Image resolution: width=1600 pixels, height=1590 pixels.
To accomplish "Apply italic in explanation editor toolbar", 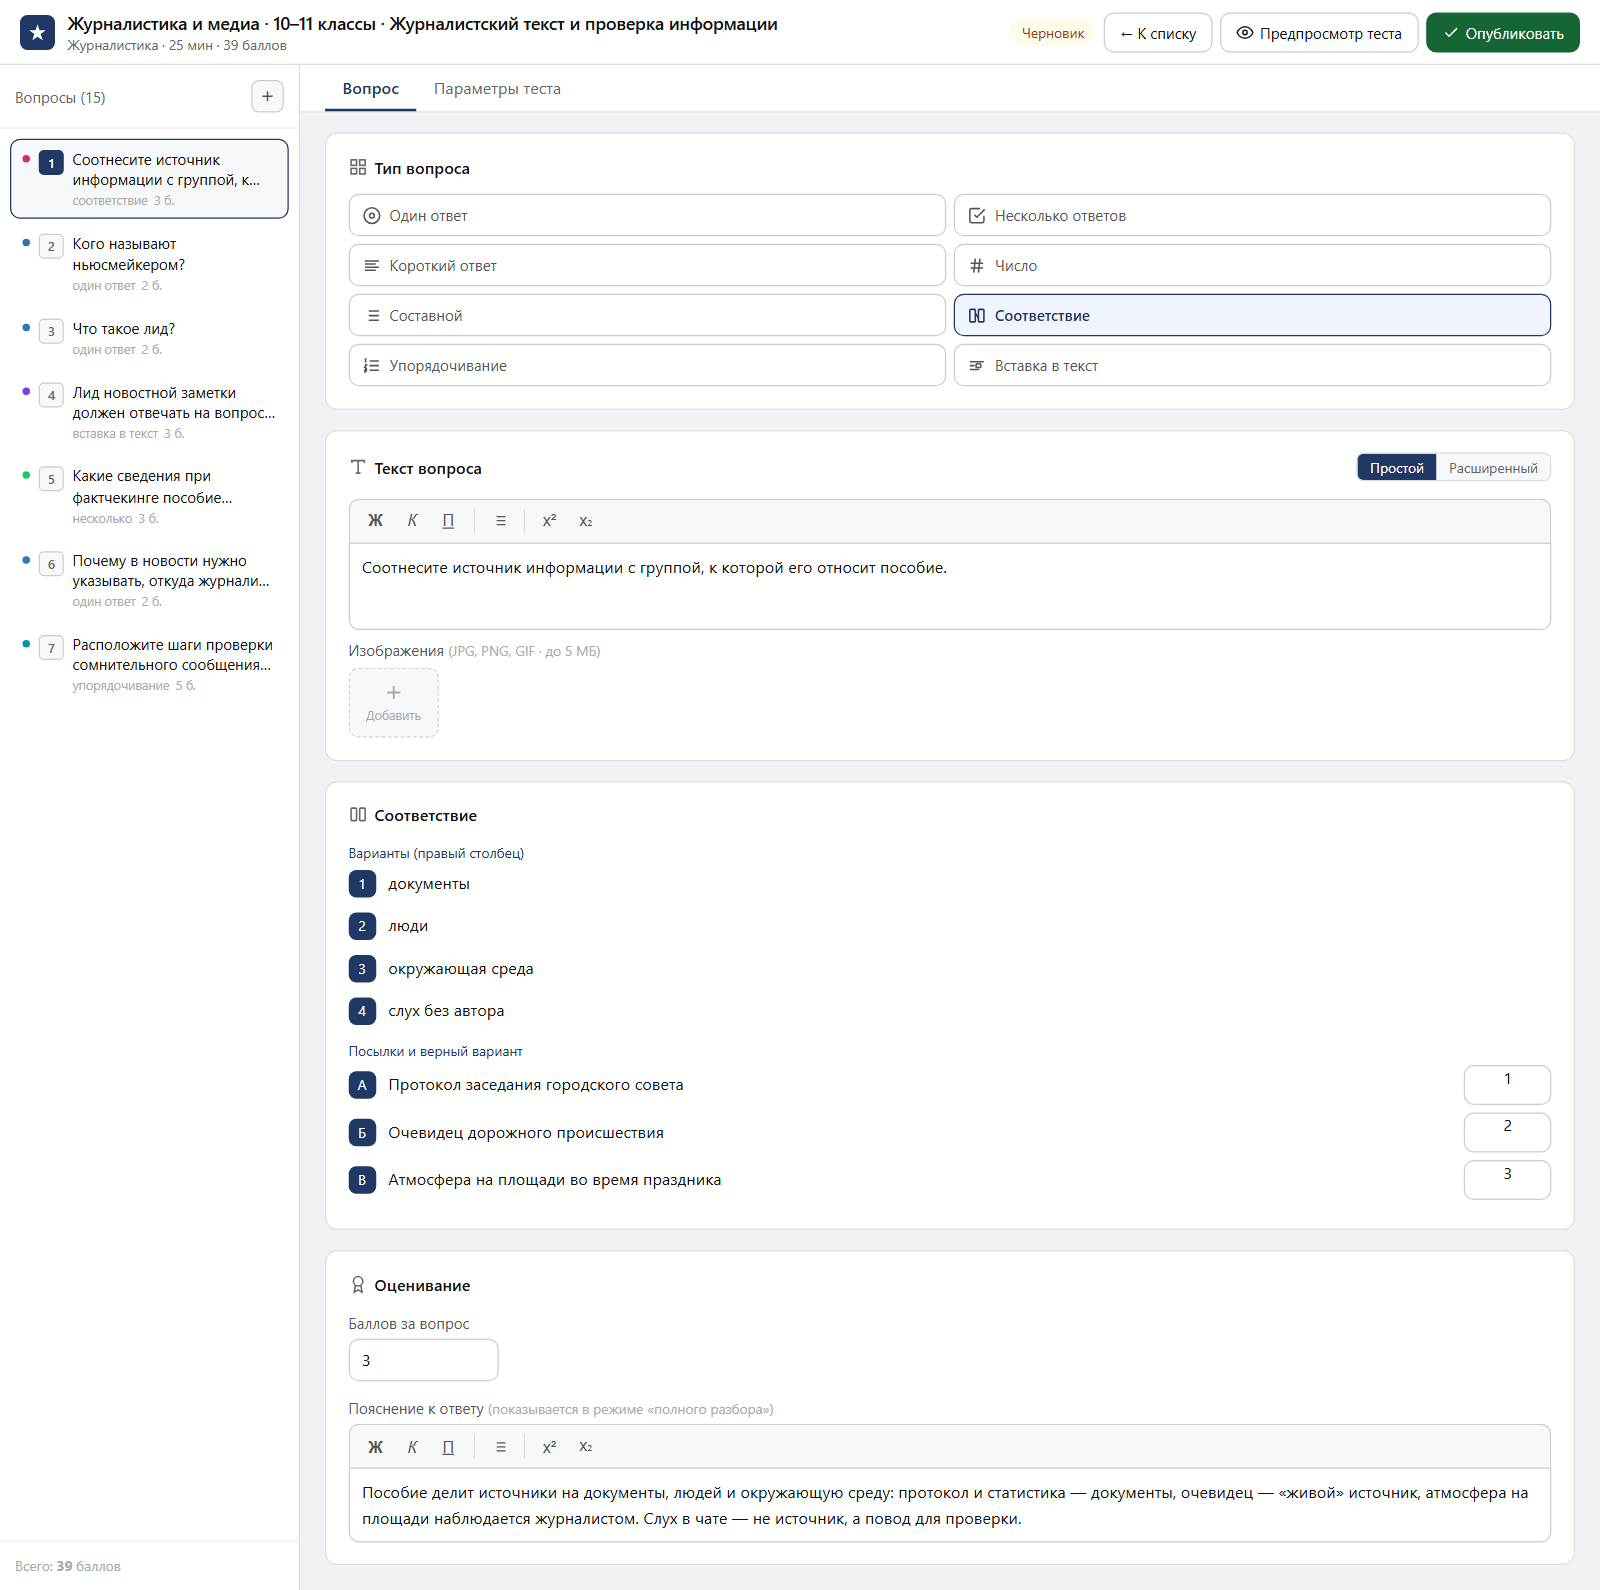I will pyautogui.click(x=412, y=1447).
